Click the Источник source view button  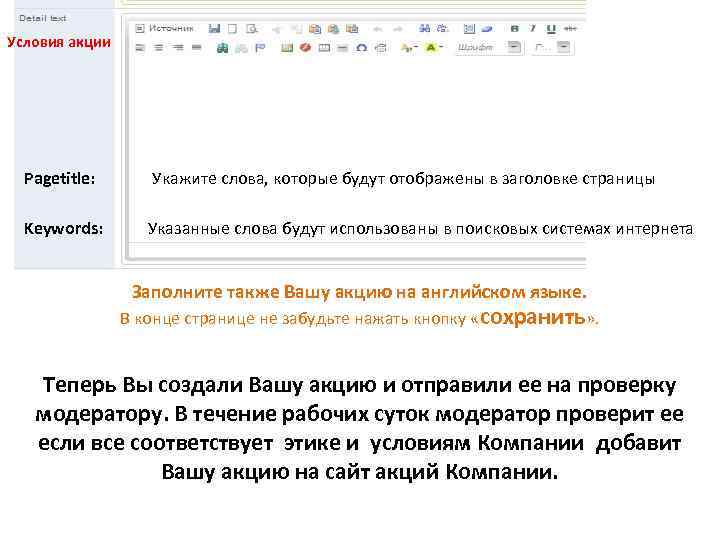pos(165,28)
